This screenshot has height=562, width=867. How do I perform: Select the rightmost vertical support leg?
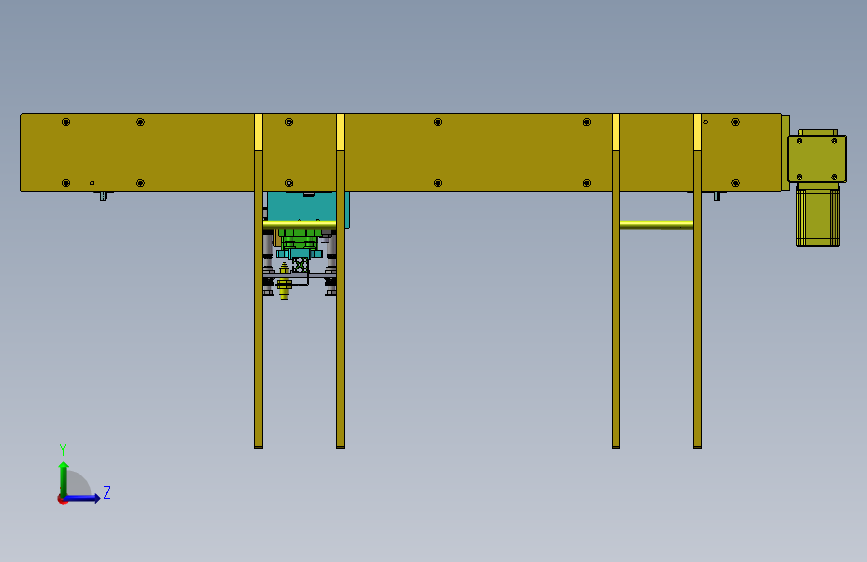[697, 281]
